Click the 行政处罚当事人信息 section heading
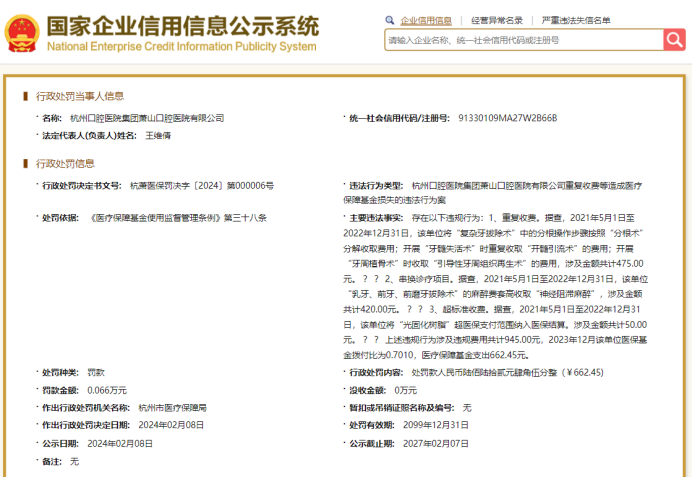This screenshot has height=477, width=692. [x=80, y=96]
